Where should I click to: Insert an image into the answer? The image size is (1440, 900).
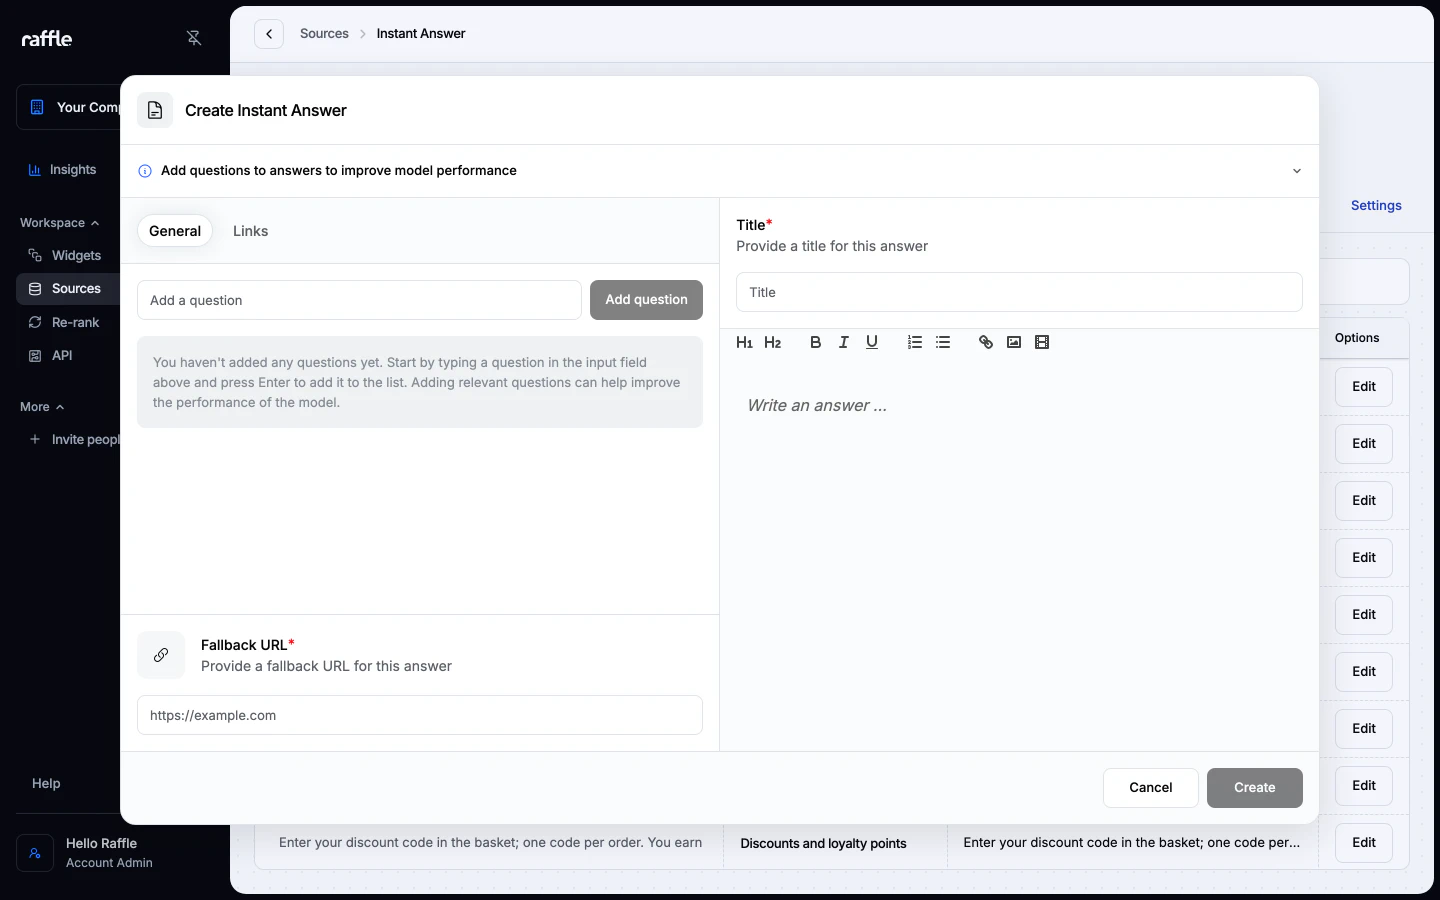pyautogui.click(x=1014, y=342)
